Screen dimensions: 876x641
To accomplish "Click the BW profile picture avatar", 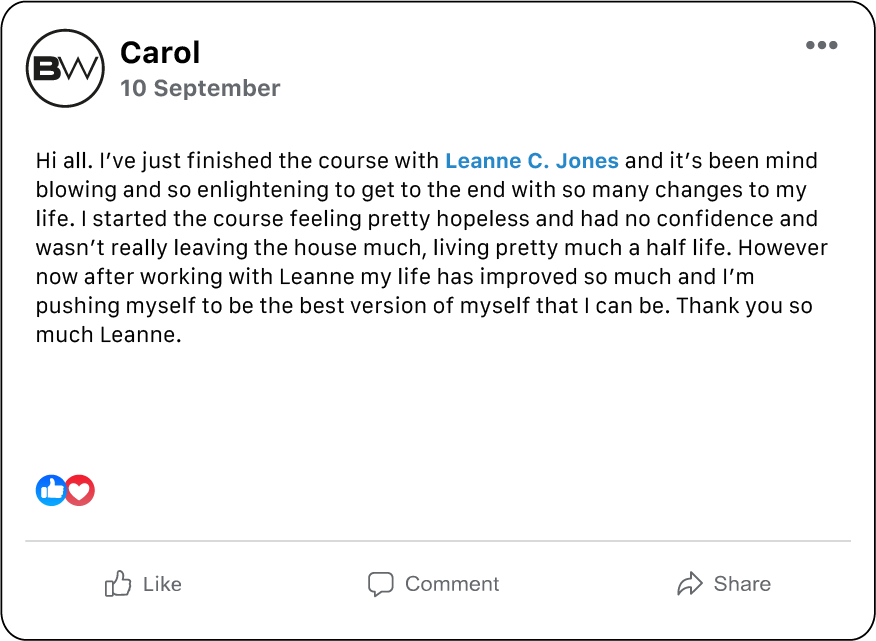I will (65, 68).
